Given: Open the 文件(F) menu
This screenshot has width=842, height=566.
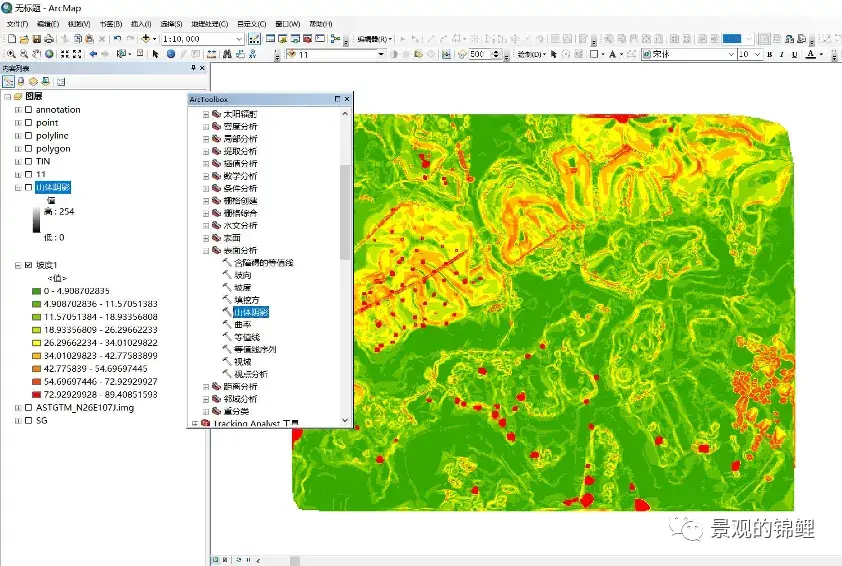Looking at the screenshot, I should [18, 23].
